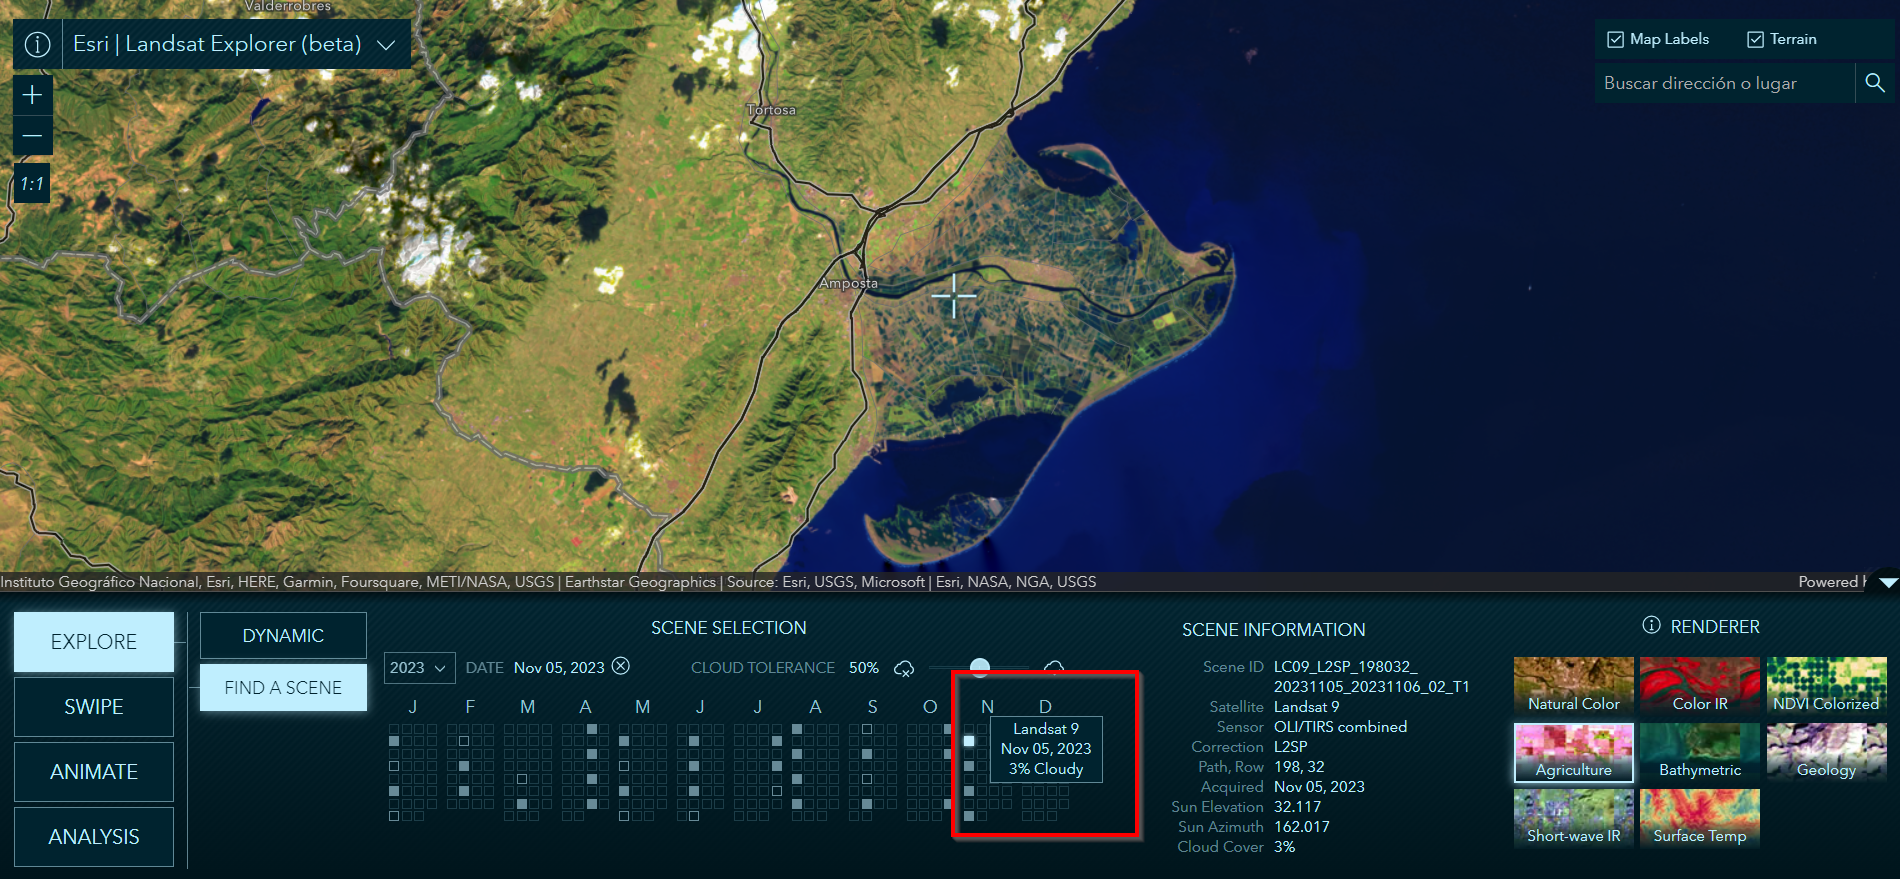Click the search magnifier icon
Viewport: 1900px width, 879px height.
coord(1874,83)
